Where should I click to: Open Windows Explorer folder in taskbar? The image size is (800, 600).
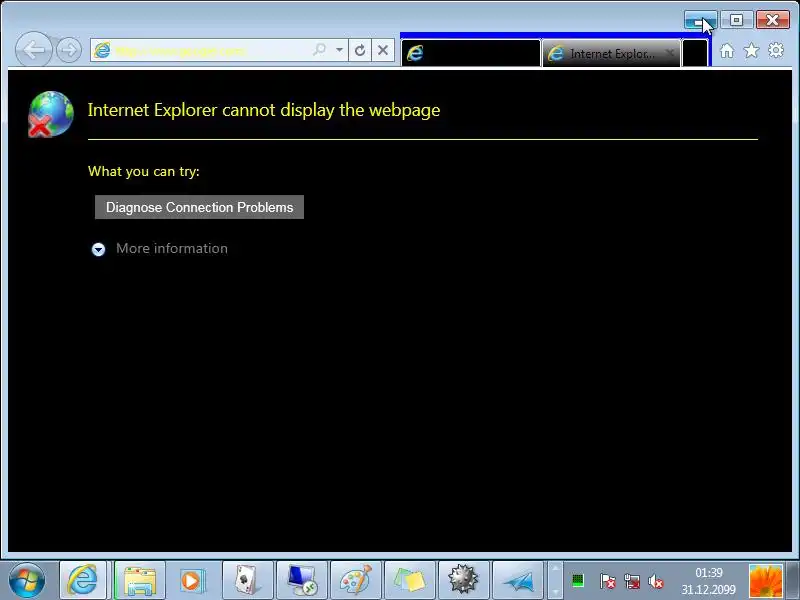pyautogui.click(x=140, y=580)
